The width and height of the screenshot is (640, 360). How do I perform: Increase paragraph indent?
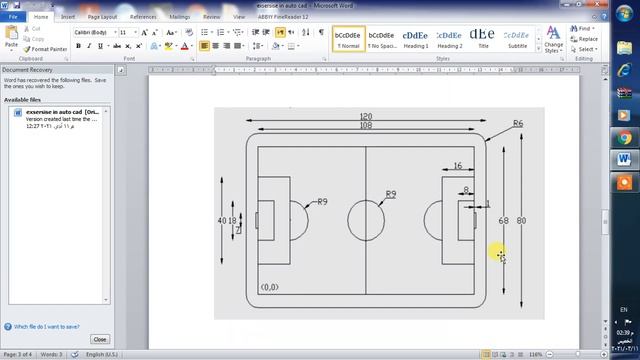click(x=266, y=33)
